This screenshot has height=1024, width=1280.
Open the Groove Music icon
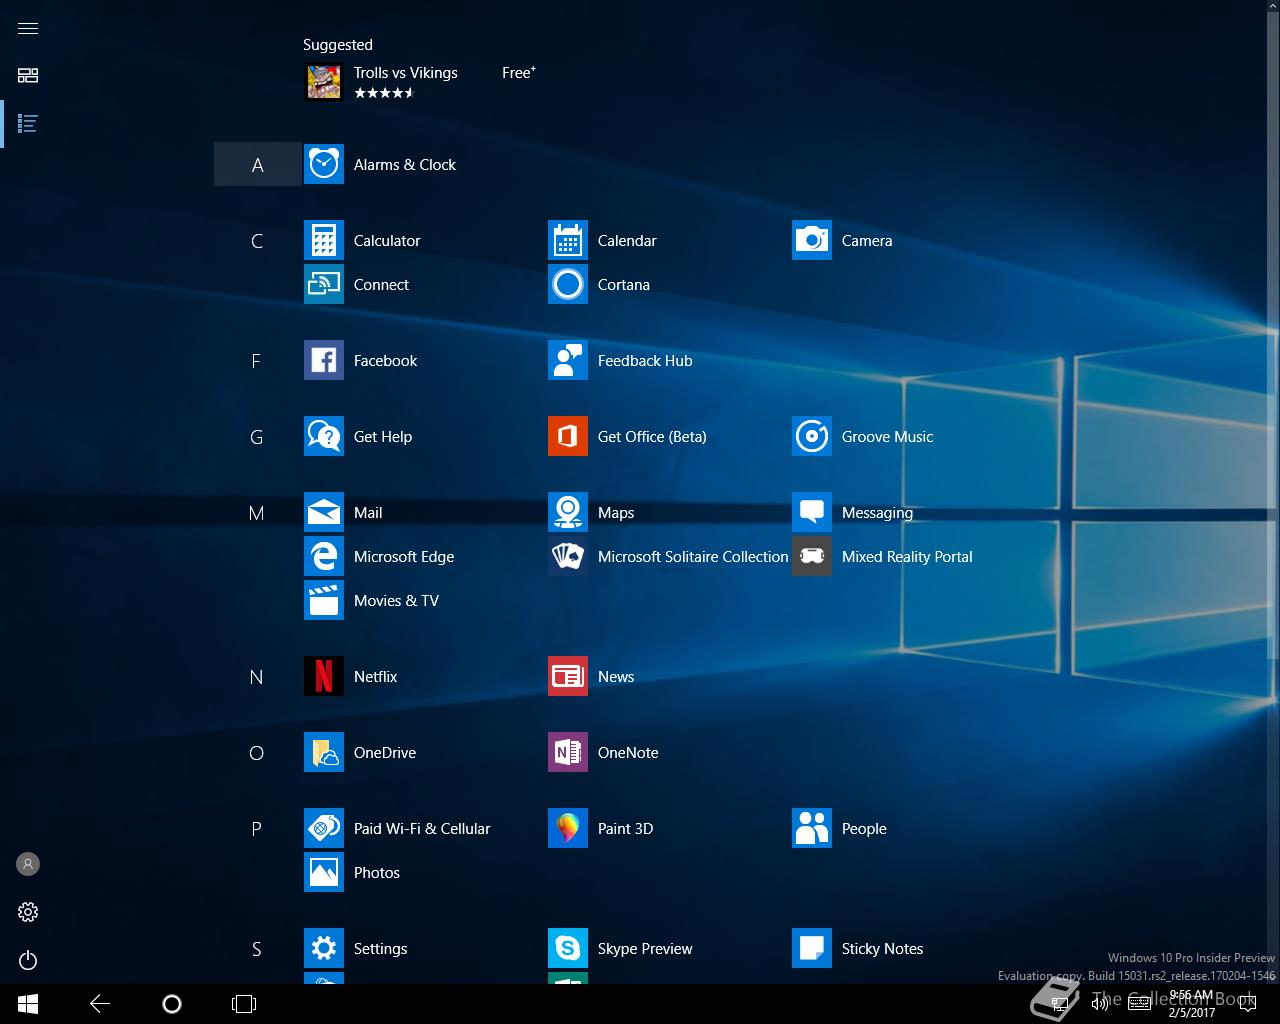coord(812,436)
